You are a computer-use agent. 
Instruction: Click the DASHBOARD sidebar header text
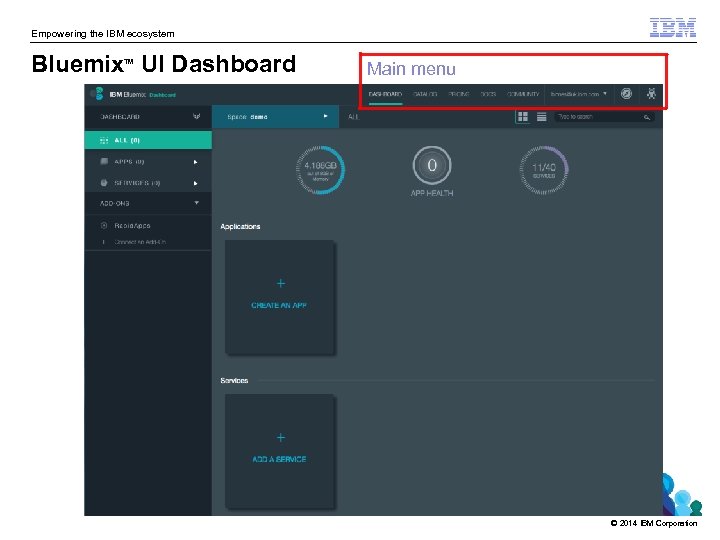120,117
